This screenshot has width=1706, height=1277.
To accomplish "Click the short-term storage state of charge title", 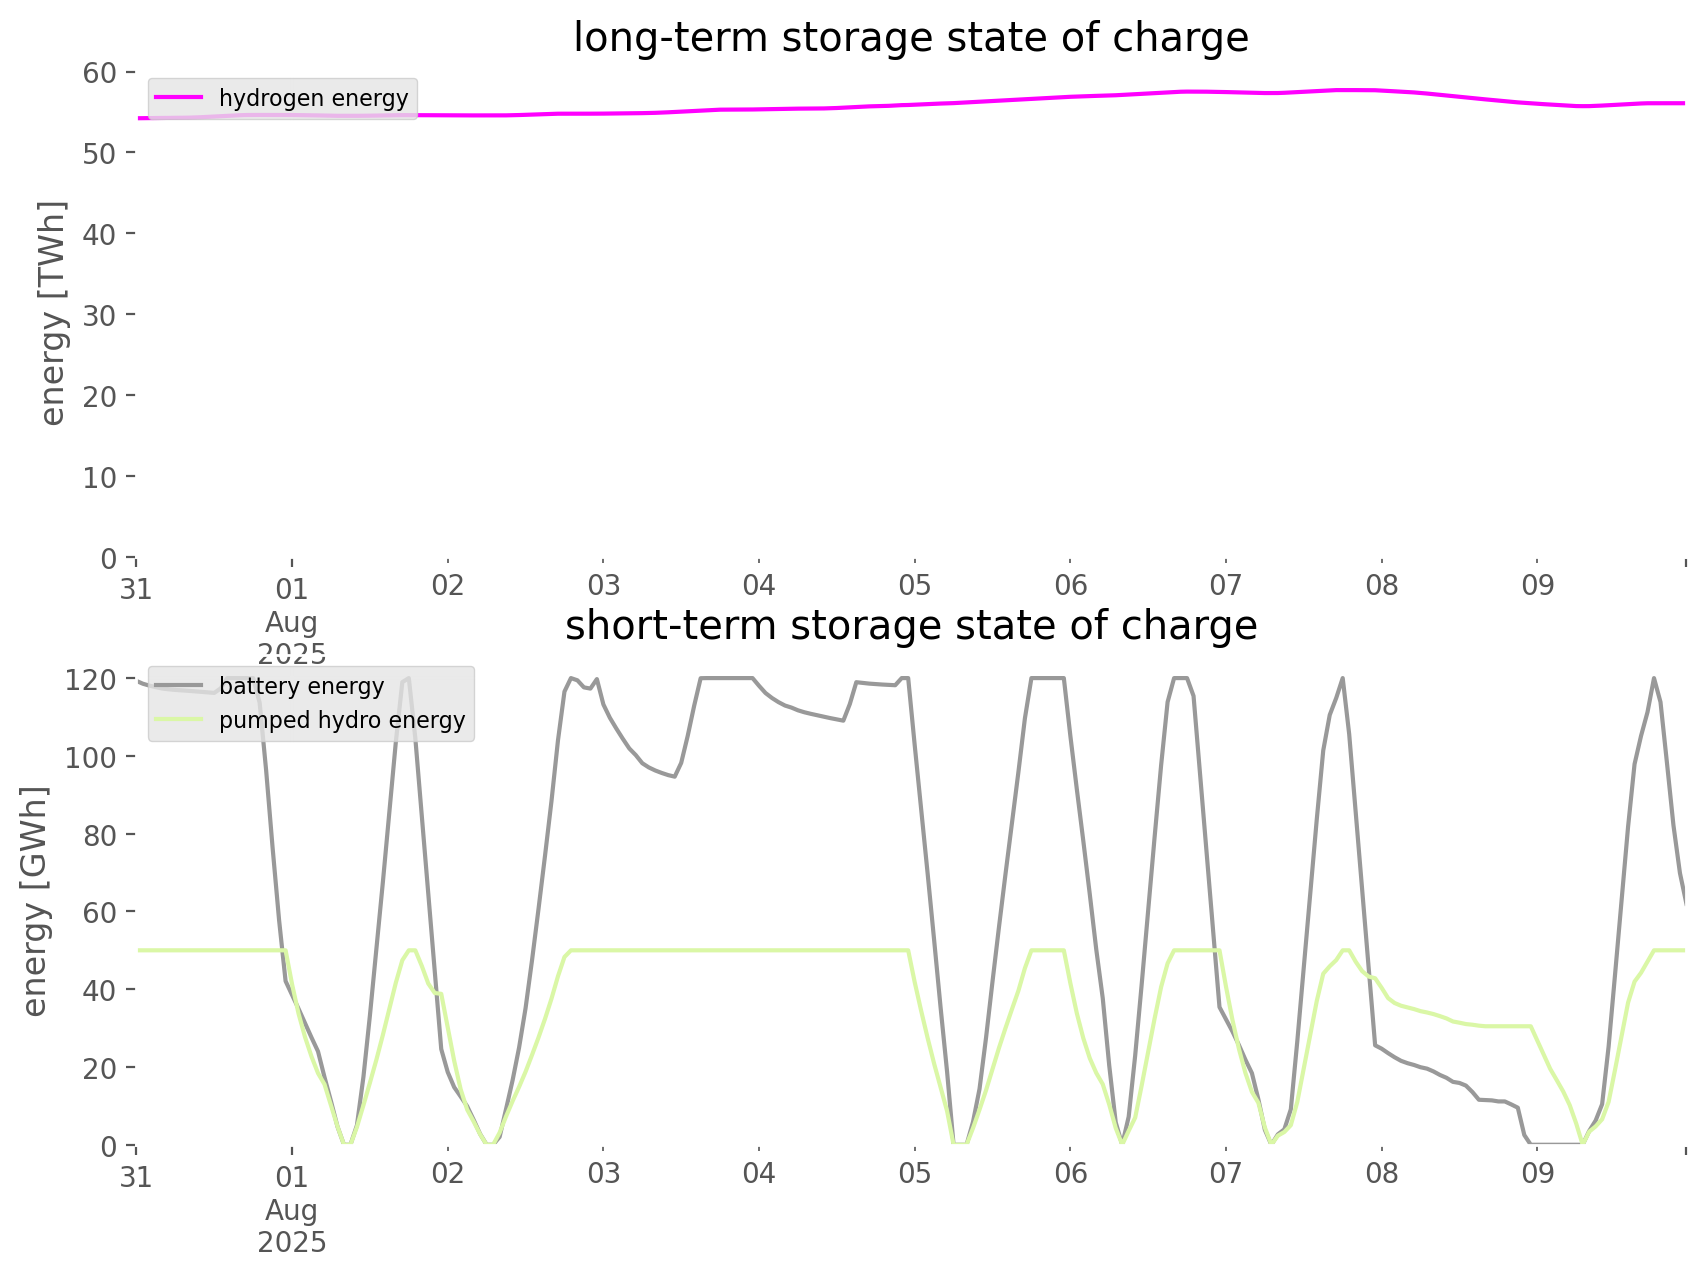I will click(x=910, y=626).
